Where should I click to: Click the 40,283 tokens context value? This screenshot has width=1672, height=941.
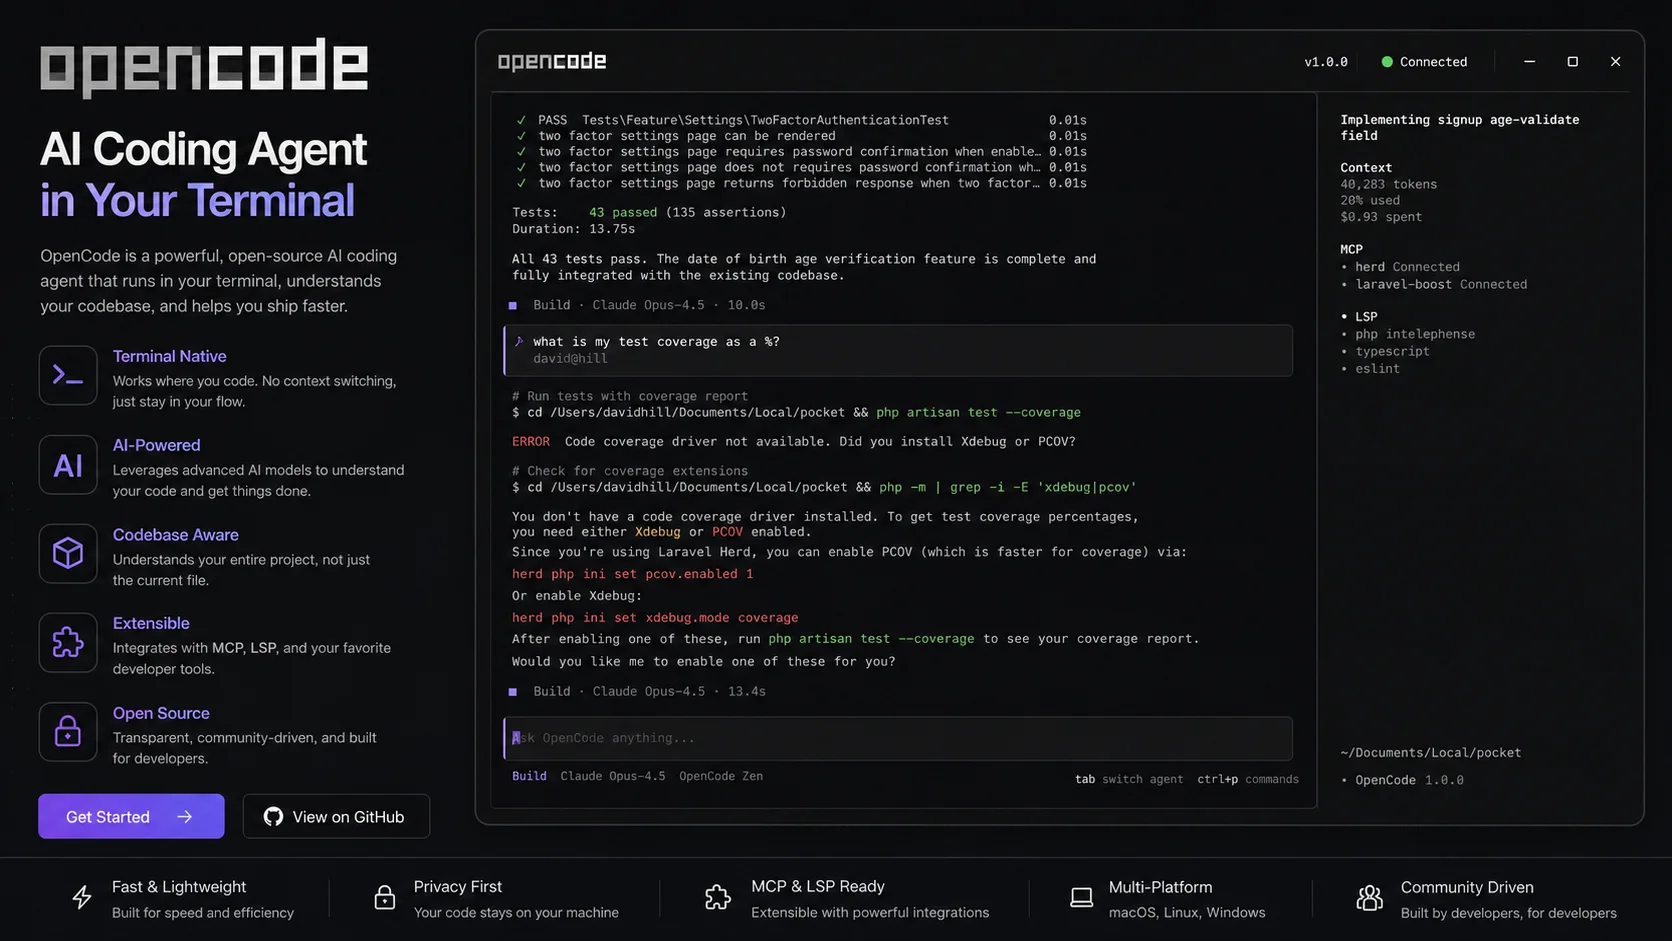pyautogui.click(x=1388, y=184)
